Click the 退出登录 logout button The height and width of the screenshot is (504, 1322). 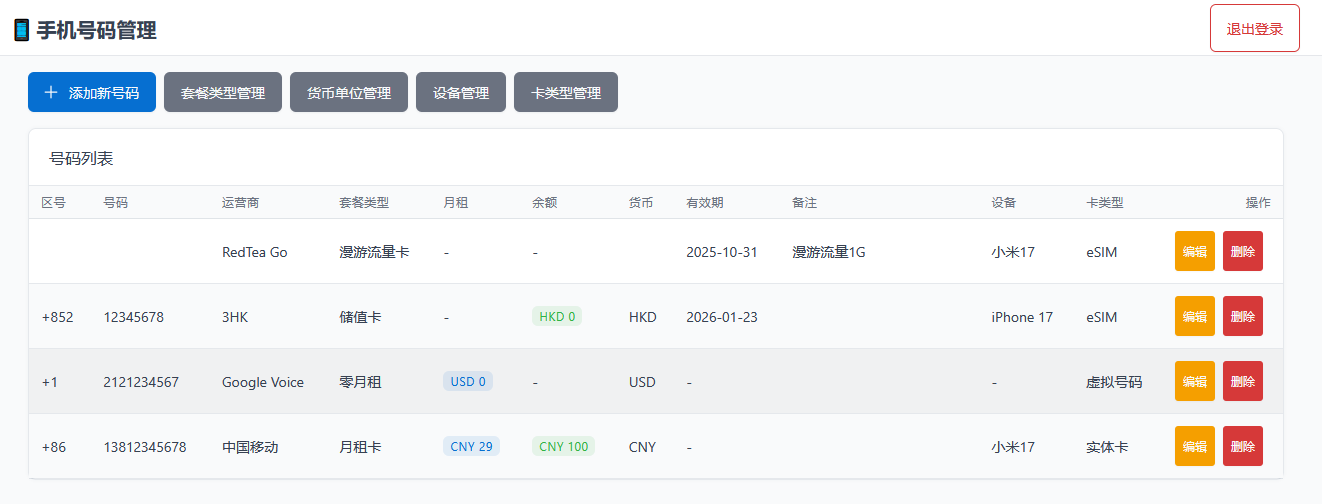pos(1254,28)
